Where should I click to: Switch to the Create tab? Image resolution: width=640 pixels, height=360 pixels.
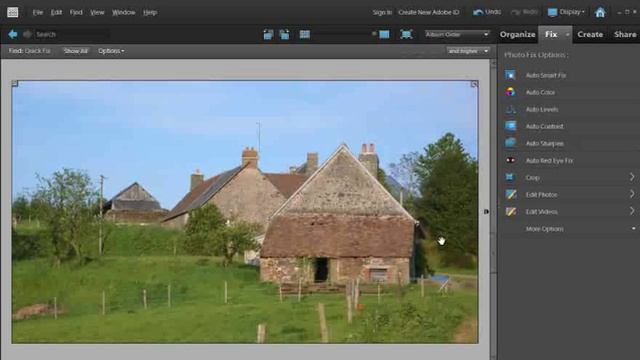pyautogui.click(x=590, y=35)
